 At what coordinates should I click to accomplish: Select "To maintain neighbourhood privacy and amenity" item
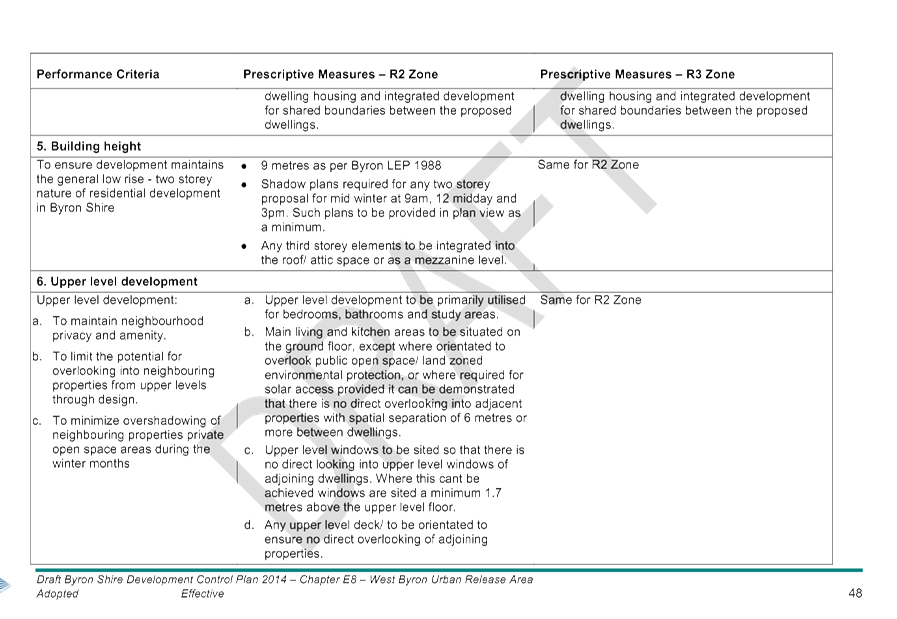[x=128, y=328]
